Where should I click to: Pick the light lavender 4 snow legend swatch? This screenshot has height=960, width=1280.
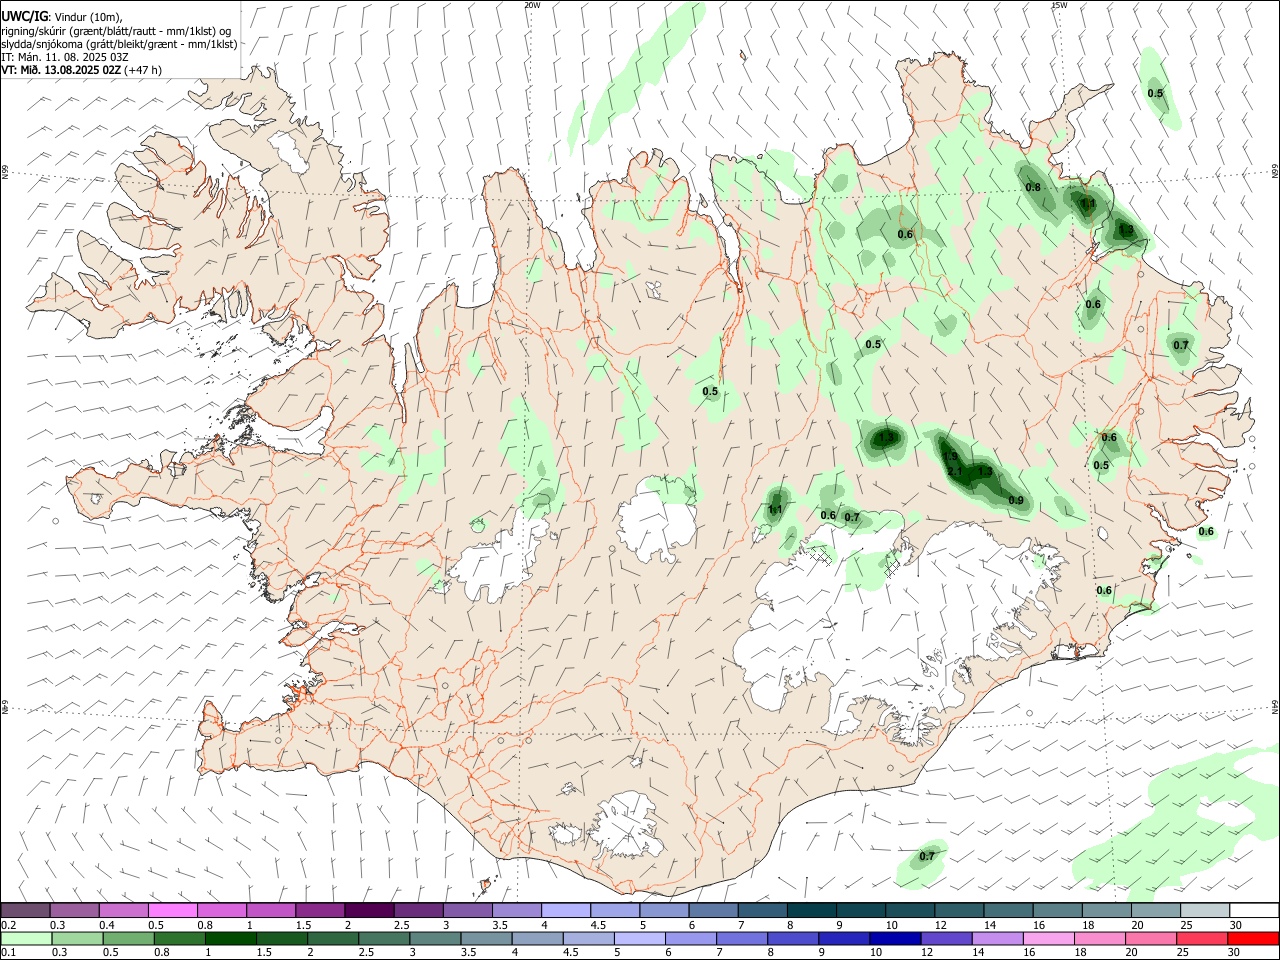tap(566, 911)
